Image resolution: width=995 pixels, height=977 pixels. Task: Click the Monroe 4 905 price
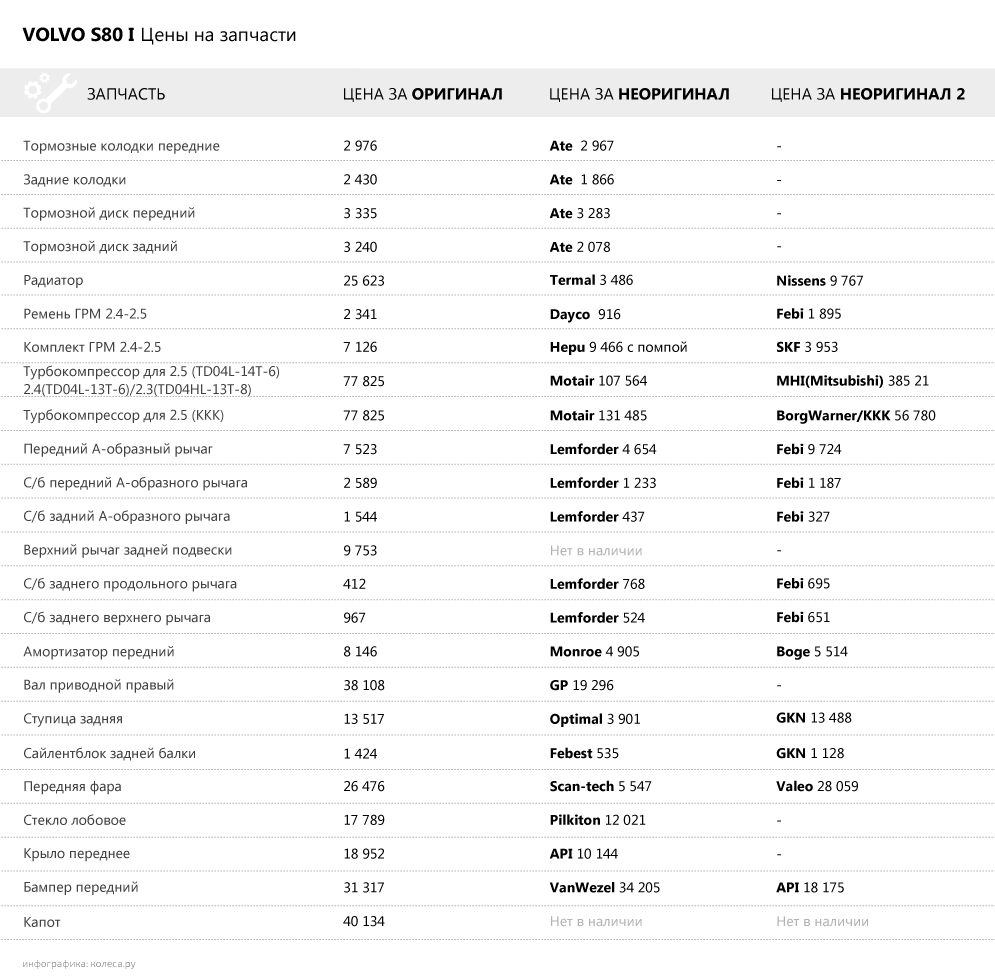594,652
